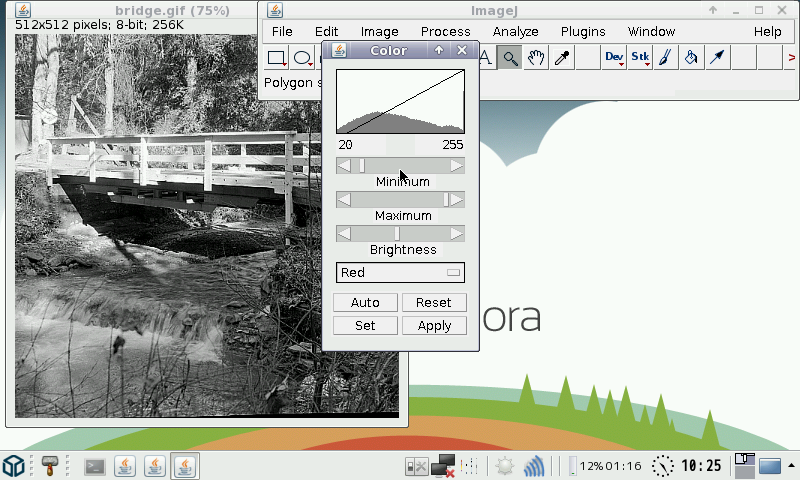This screenshot has width=800, height=480.
Task: Open the Plugins menu
Action: click(583, 32)
